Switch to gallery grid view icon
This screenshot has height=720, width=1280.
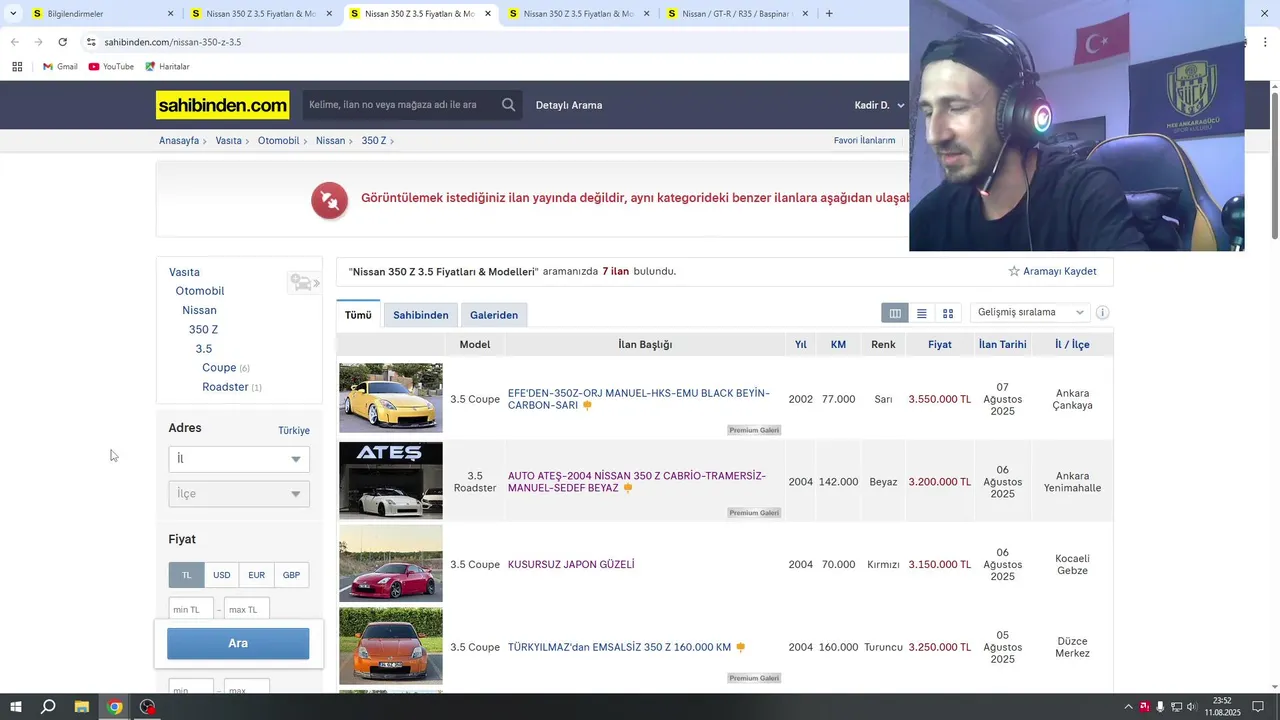[948, 313]
